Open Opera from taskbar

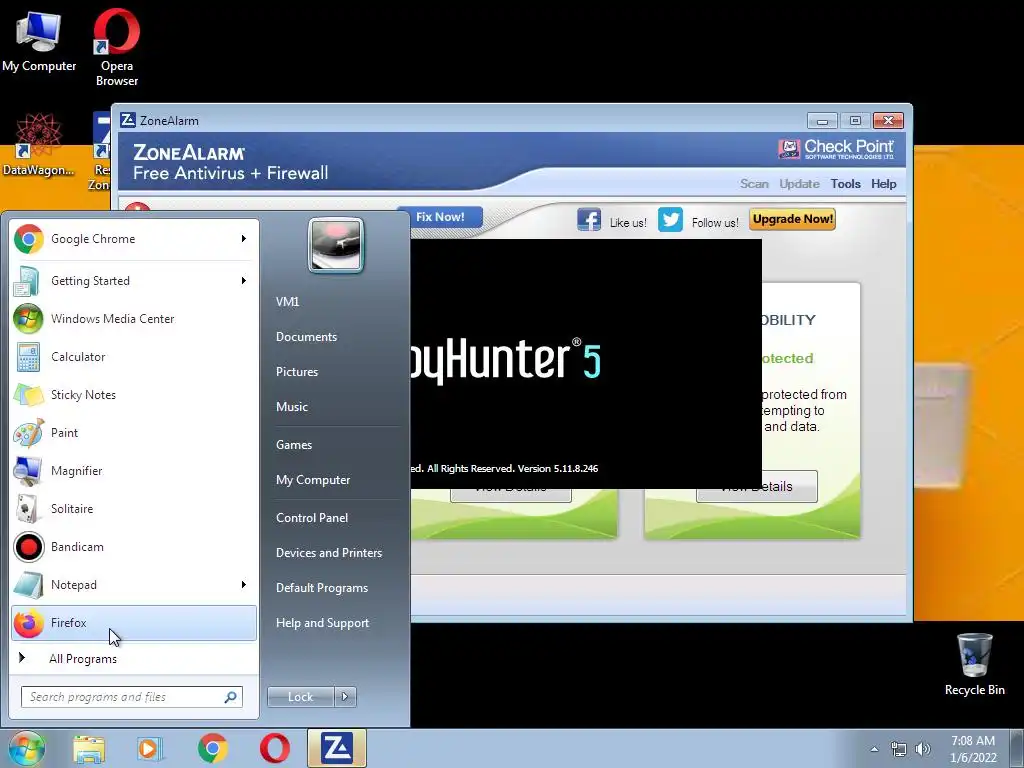click(x=275, y=748)
